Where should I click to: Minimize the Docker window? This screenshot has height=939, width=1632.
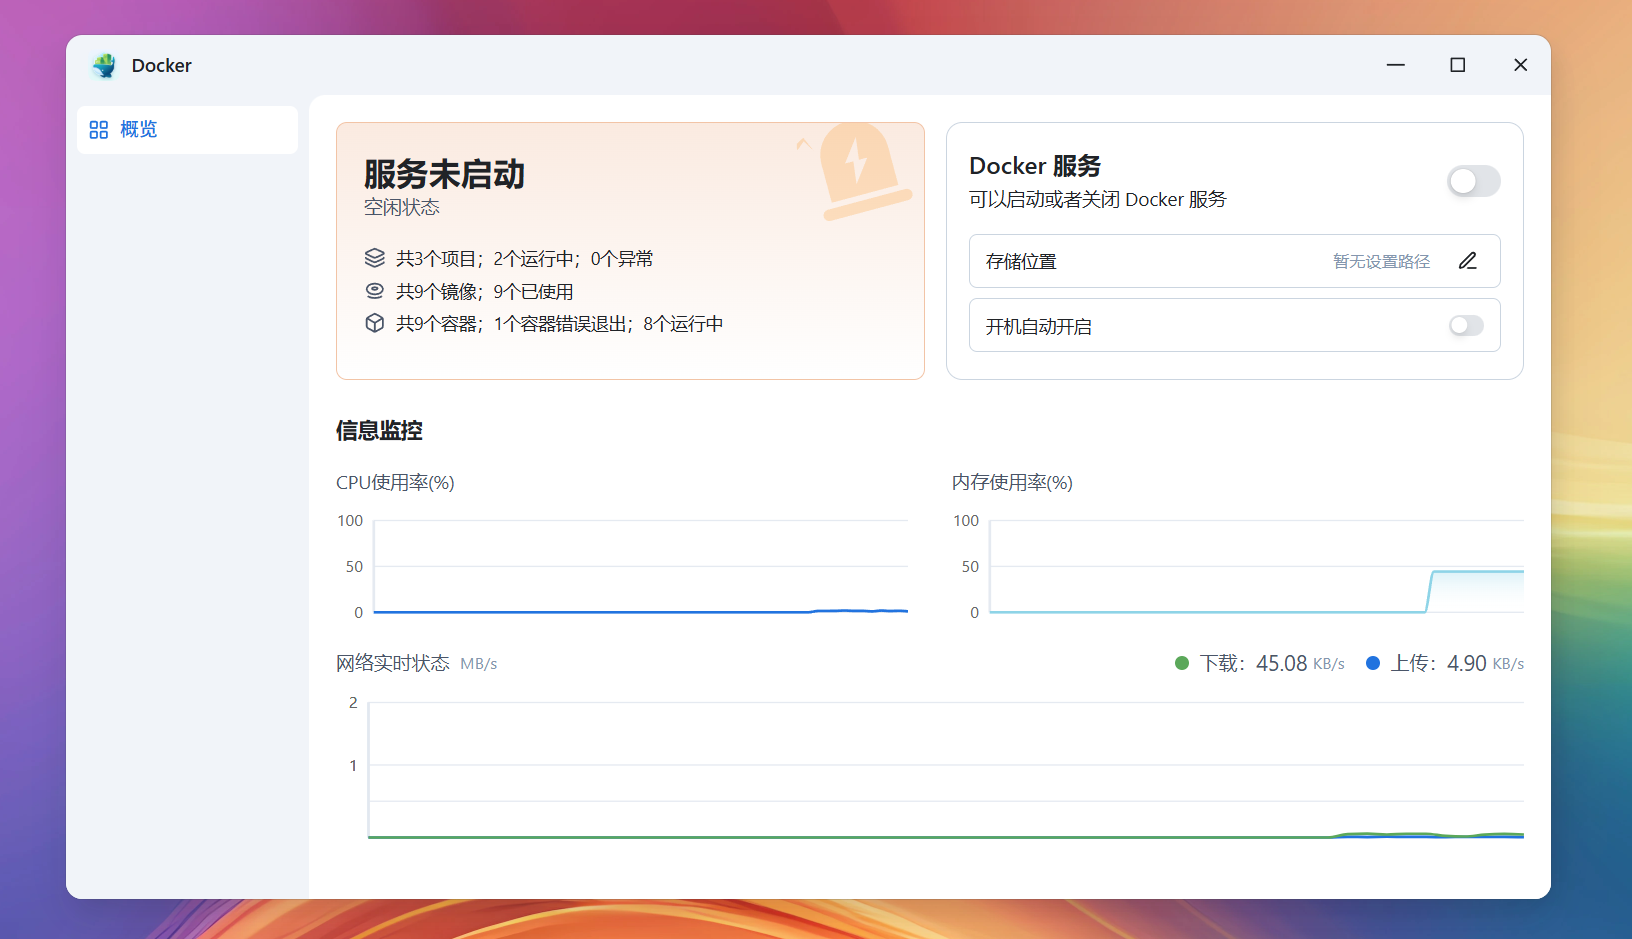click(x=1396, y=65)
